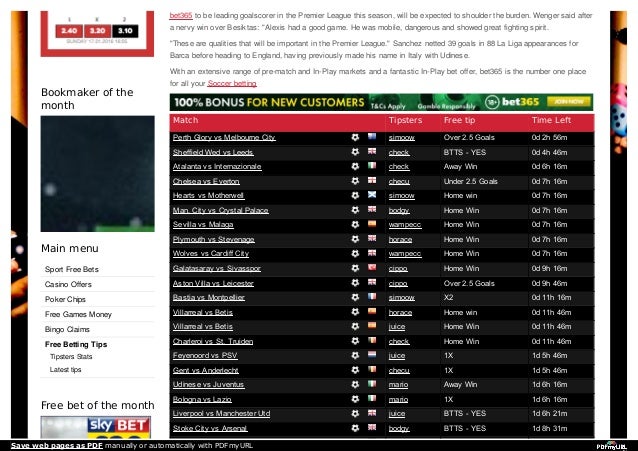
Task: Open Feyenoord vs PSV match link
Action: pyautogui.click(x=205, y=356)
